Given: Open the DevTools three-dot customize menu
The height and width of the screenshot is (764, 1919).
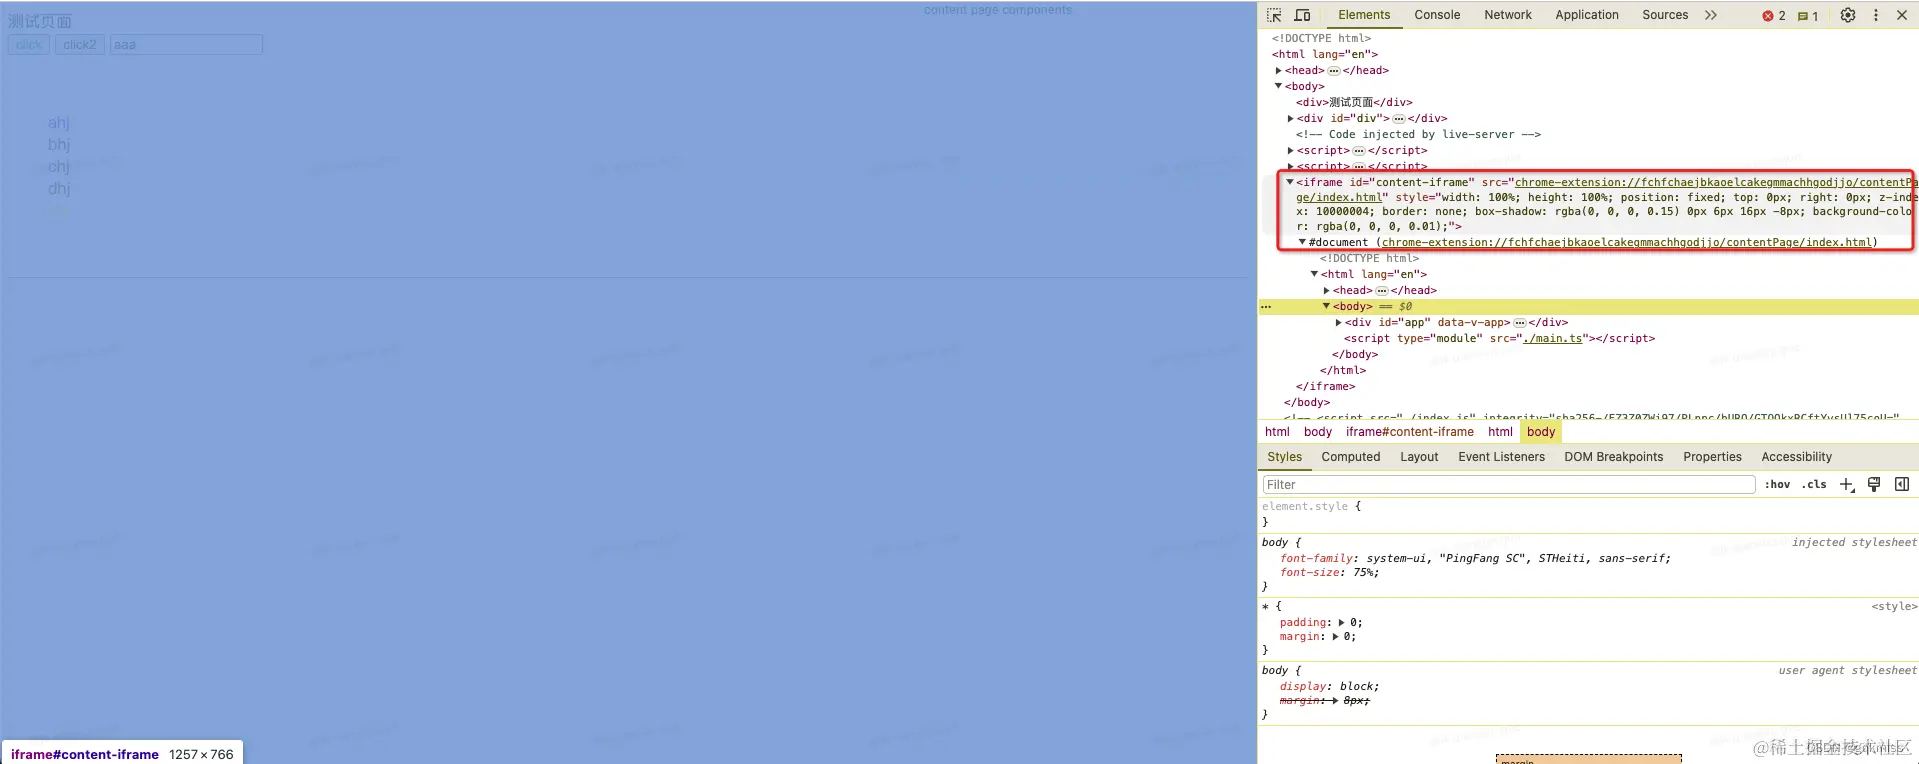Looking at the screenshot, I should [x=1876, y=15].
